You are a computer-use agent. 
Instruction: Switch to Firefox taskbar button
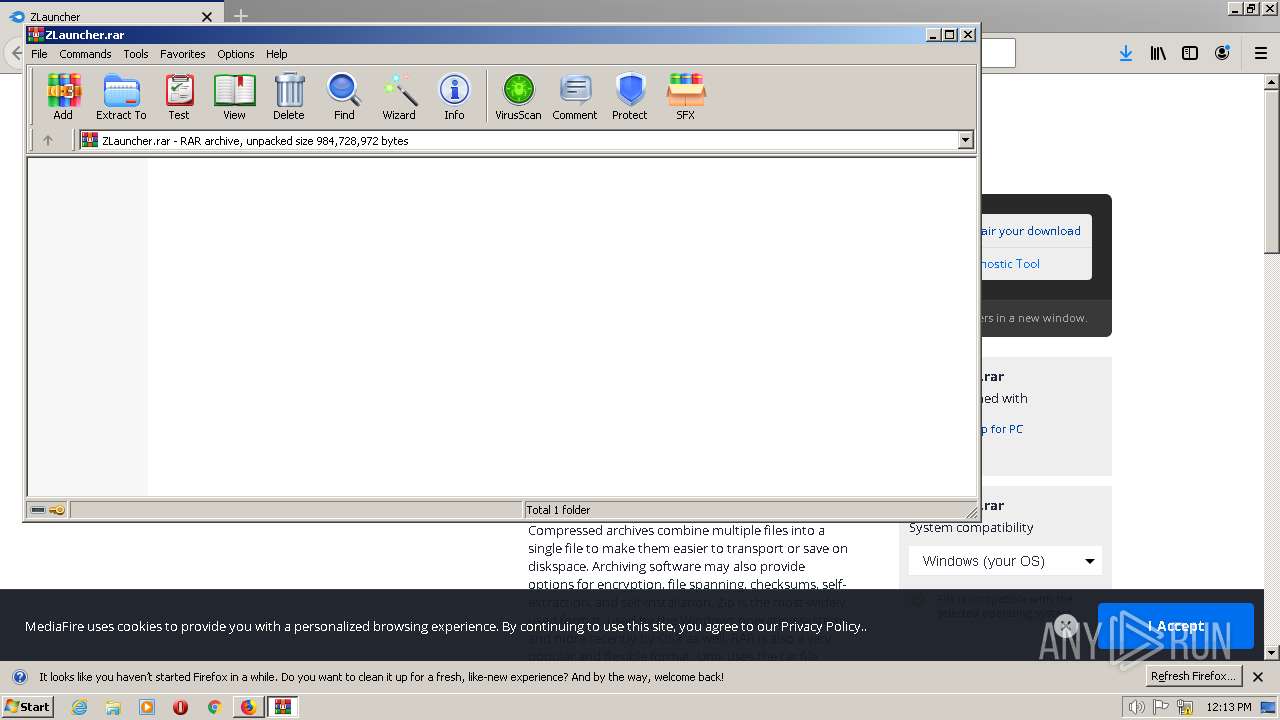[x=248, y=707]
